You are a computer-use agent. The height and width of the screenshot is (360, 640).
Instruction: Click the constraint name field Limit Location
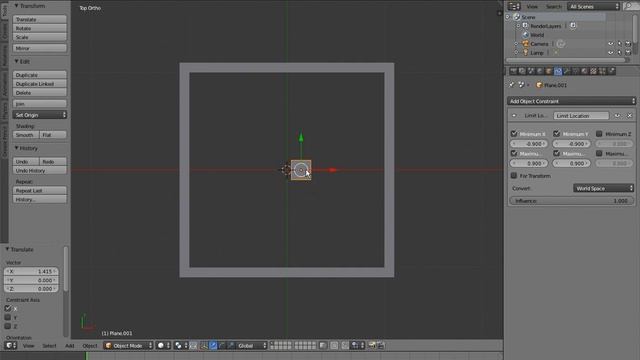[581, 116]
